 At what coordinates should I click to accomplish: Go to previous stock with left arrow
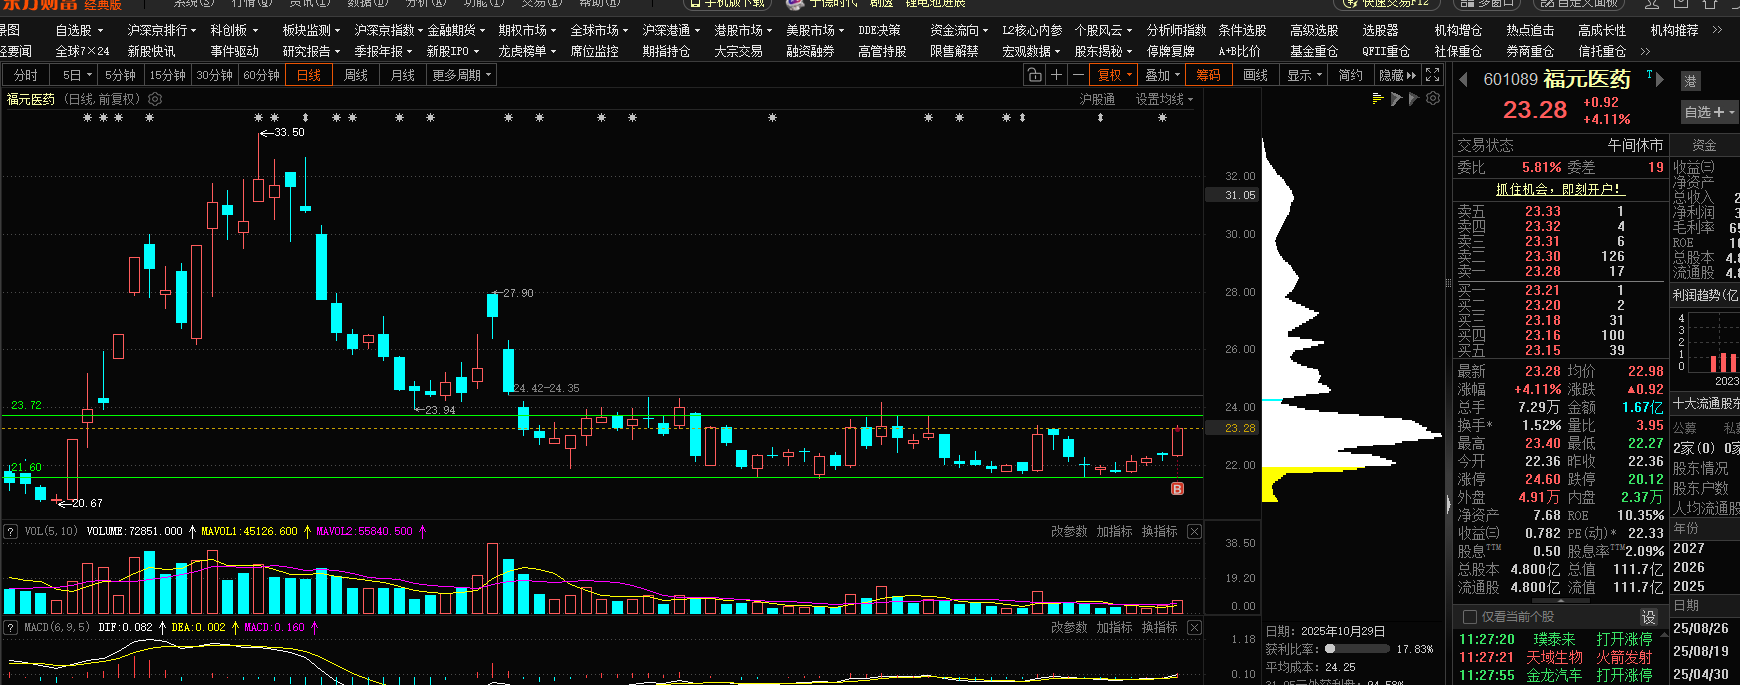click(1464, 80)
